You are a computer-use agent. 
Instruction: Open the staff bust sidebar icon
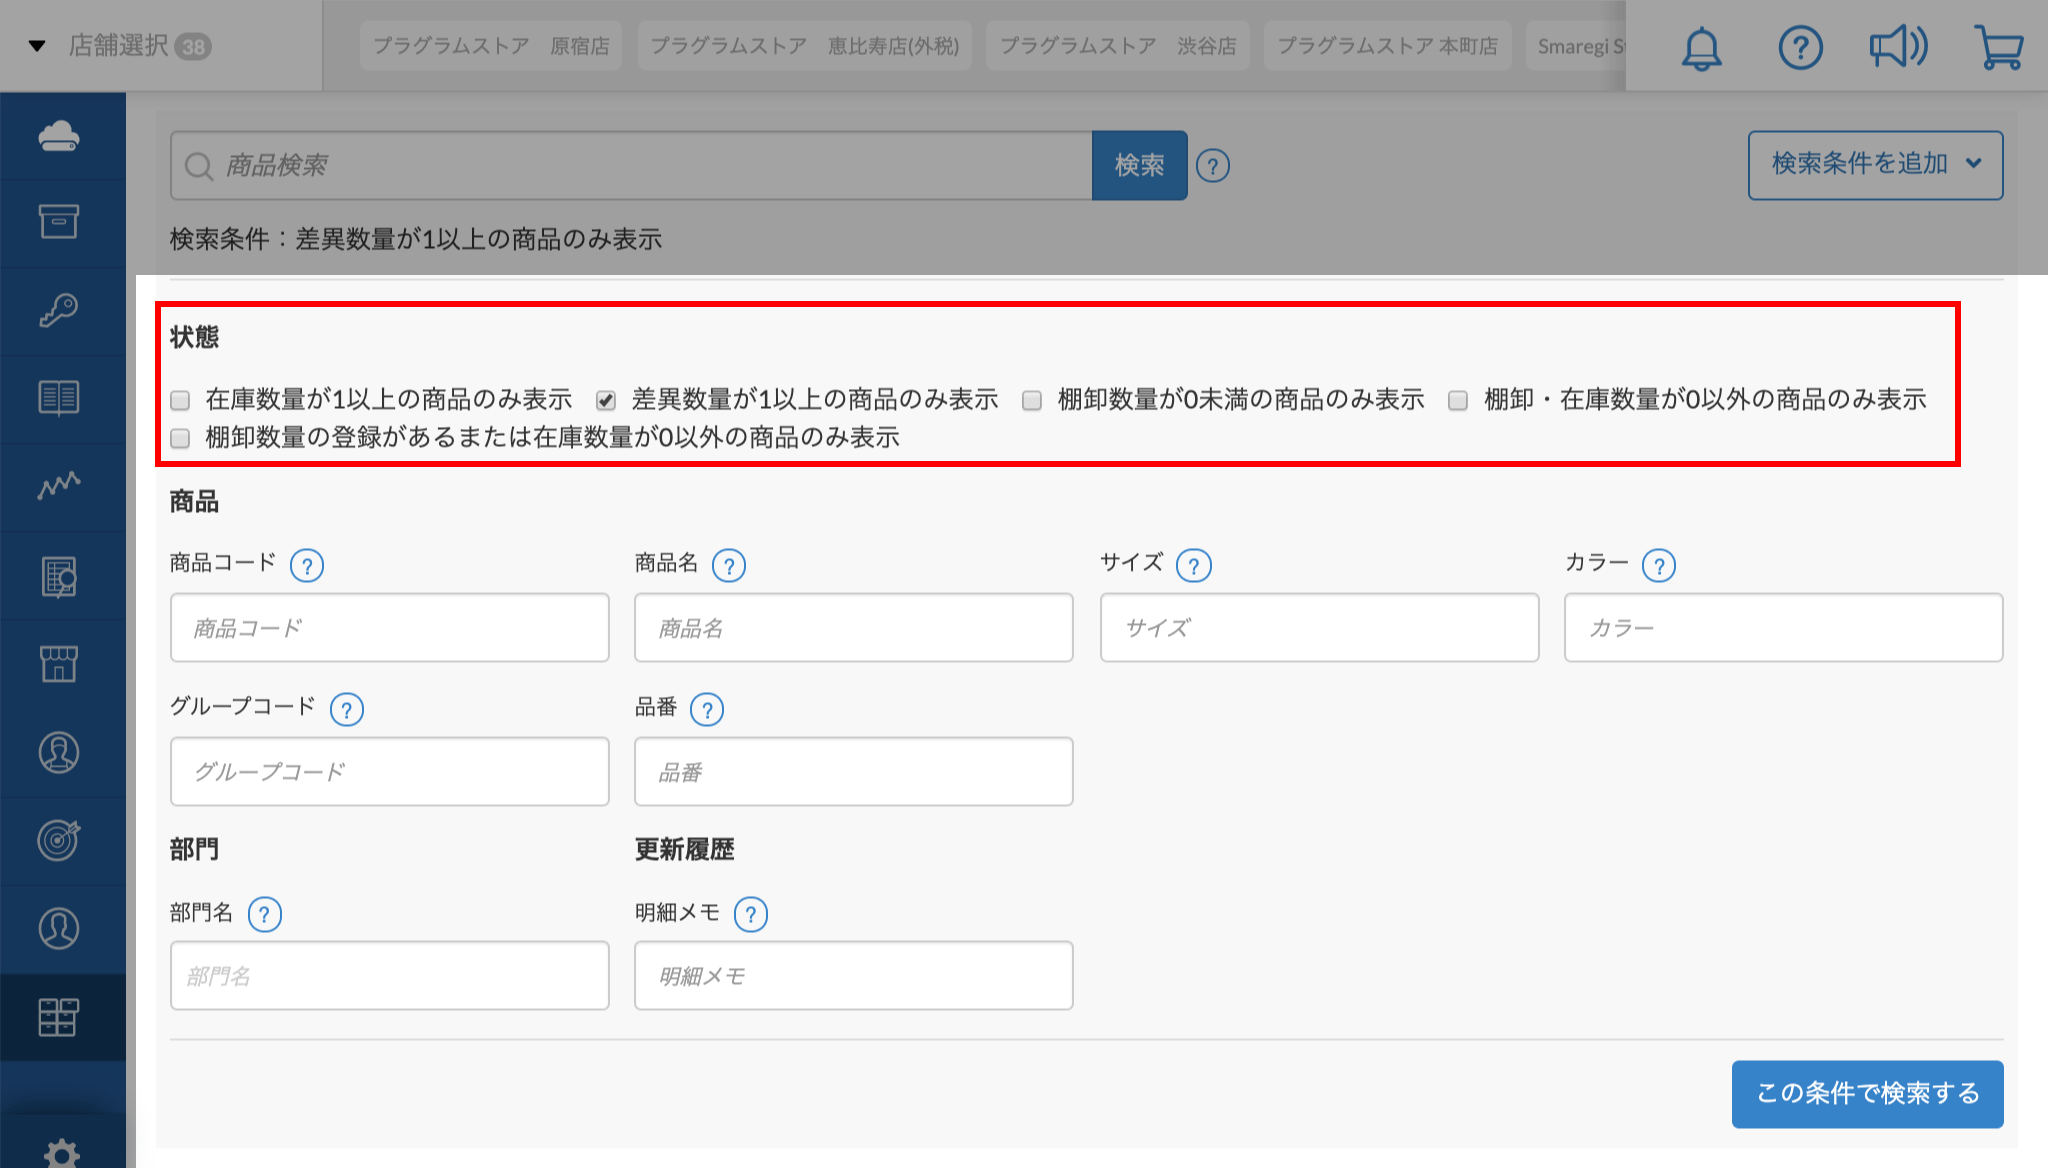click(x=59, y=753)
